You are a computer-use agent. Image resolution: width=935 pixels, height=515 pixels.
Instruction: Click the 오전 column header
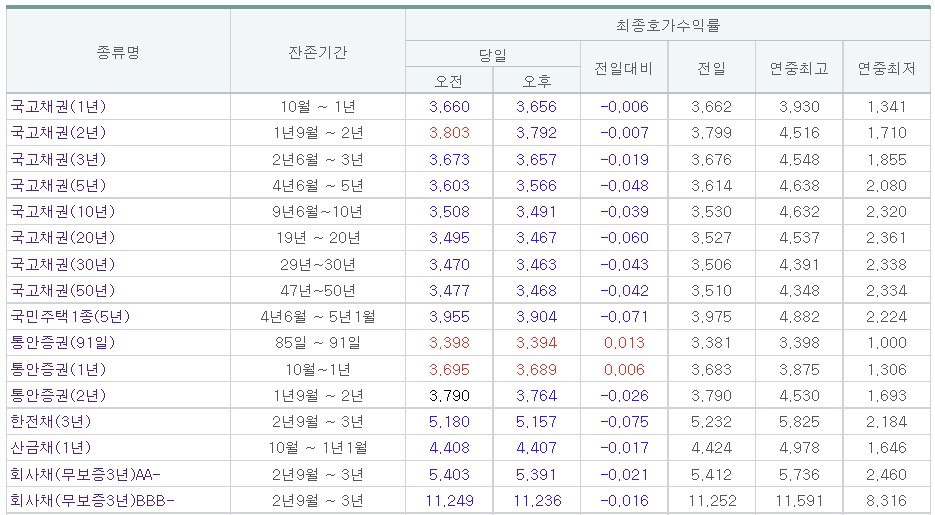tap(449, 81)
